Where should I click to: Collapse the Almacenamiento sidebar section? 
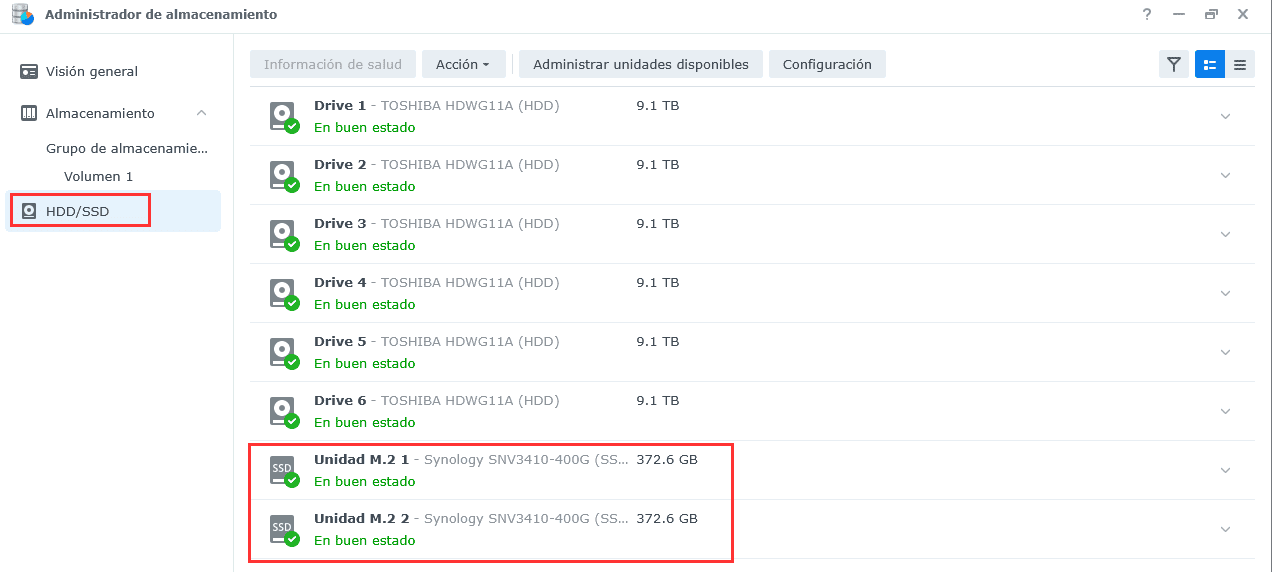(201, 113)
